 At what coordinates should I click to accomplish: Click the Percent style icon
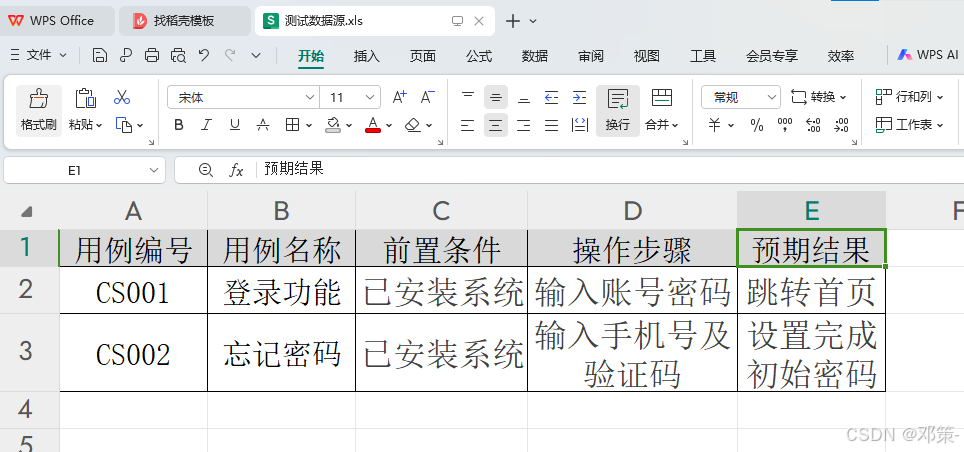tap(757, 125)
